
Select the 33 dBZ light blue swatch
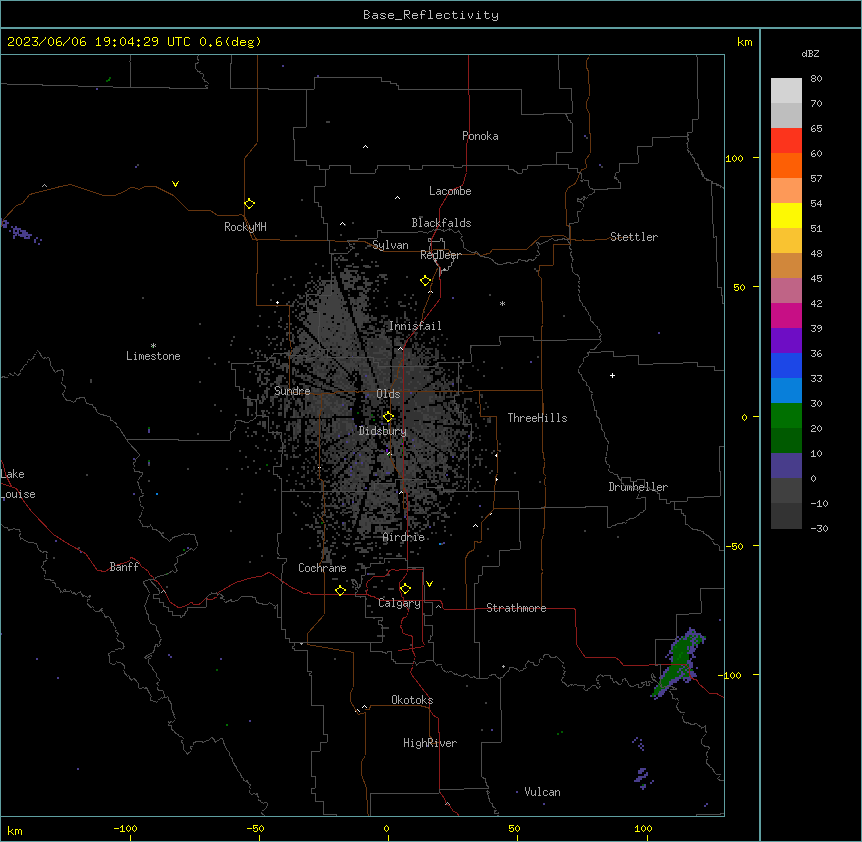(786, 390)
